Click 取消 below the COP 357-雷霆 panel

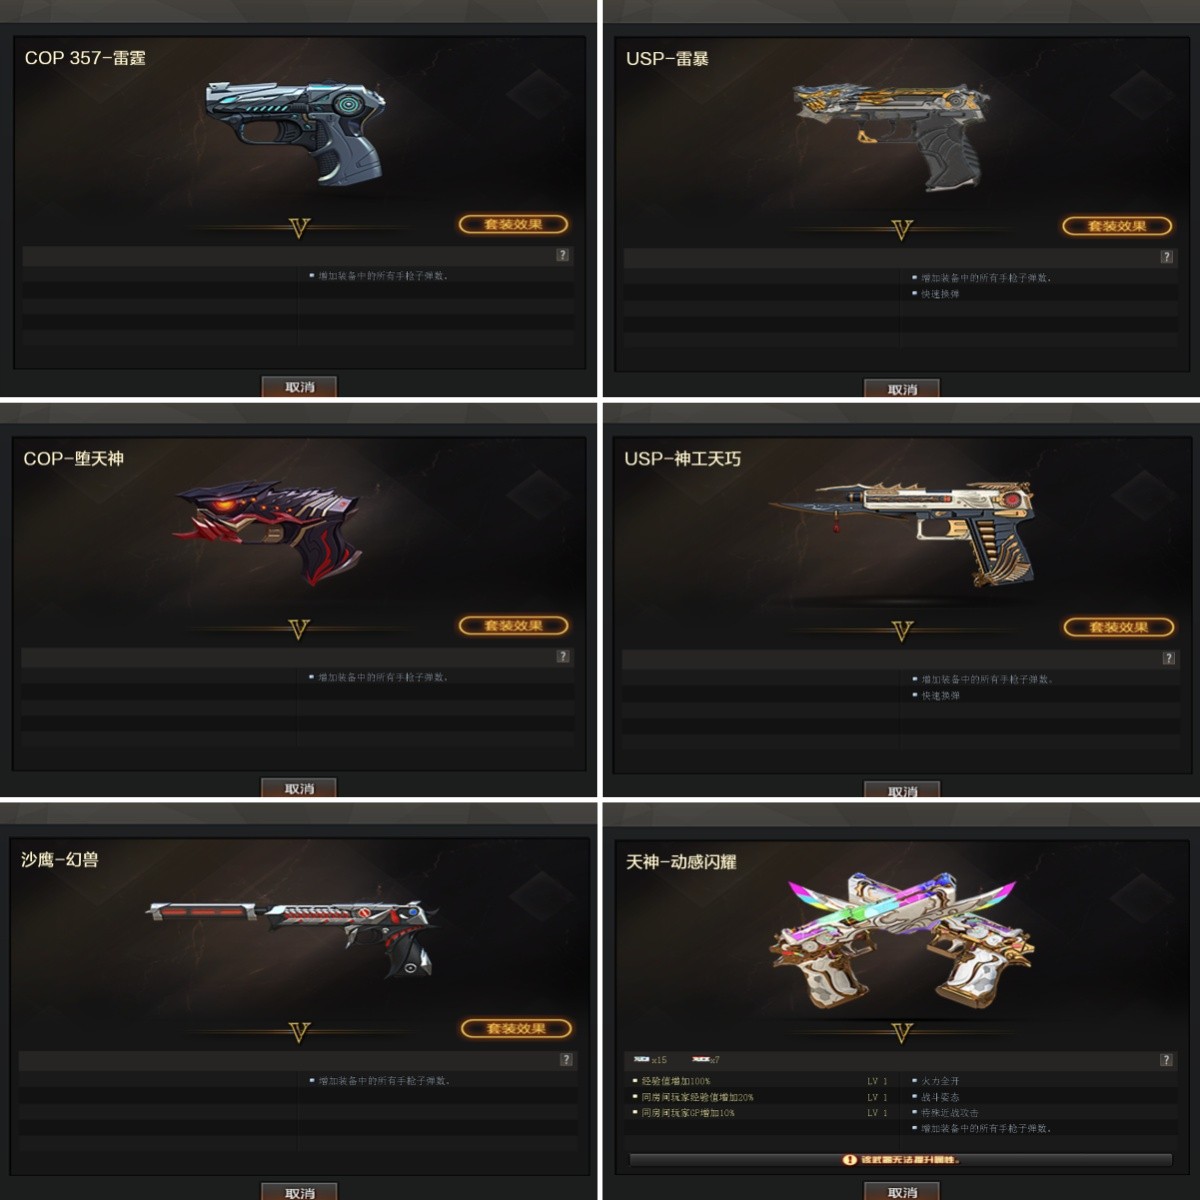(299, 387)
